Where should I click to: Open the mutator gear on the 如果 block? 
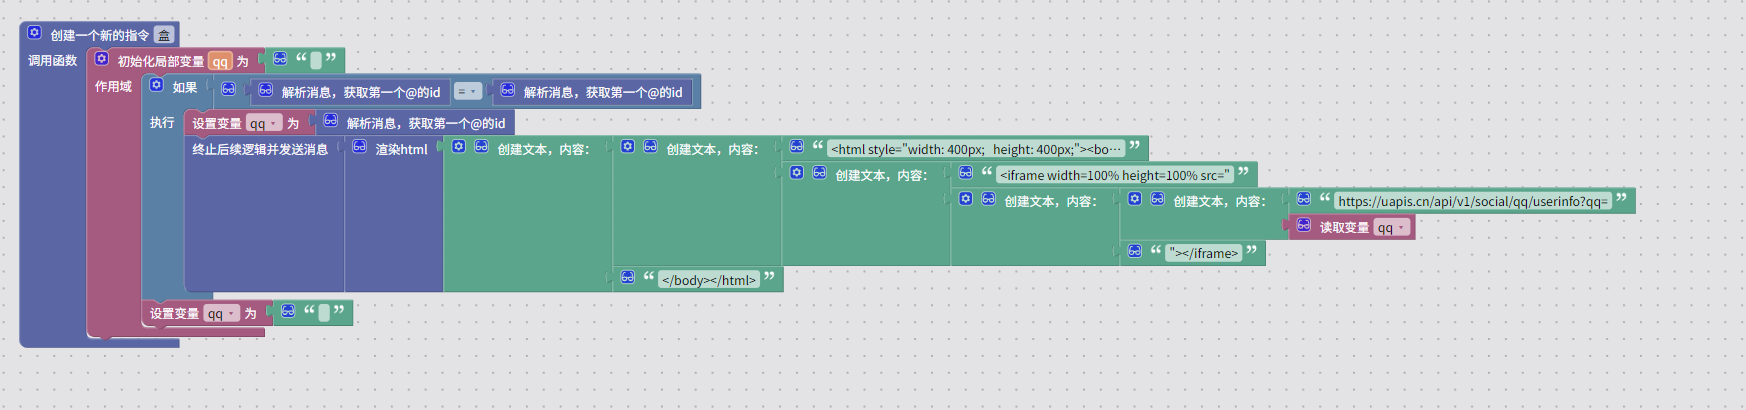156,85
